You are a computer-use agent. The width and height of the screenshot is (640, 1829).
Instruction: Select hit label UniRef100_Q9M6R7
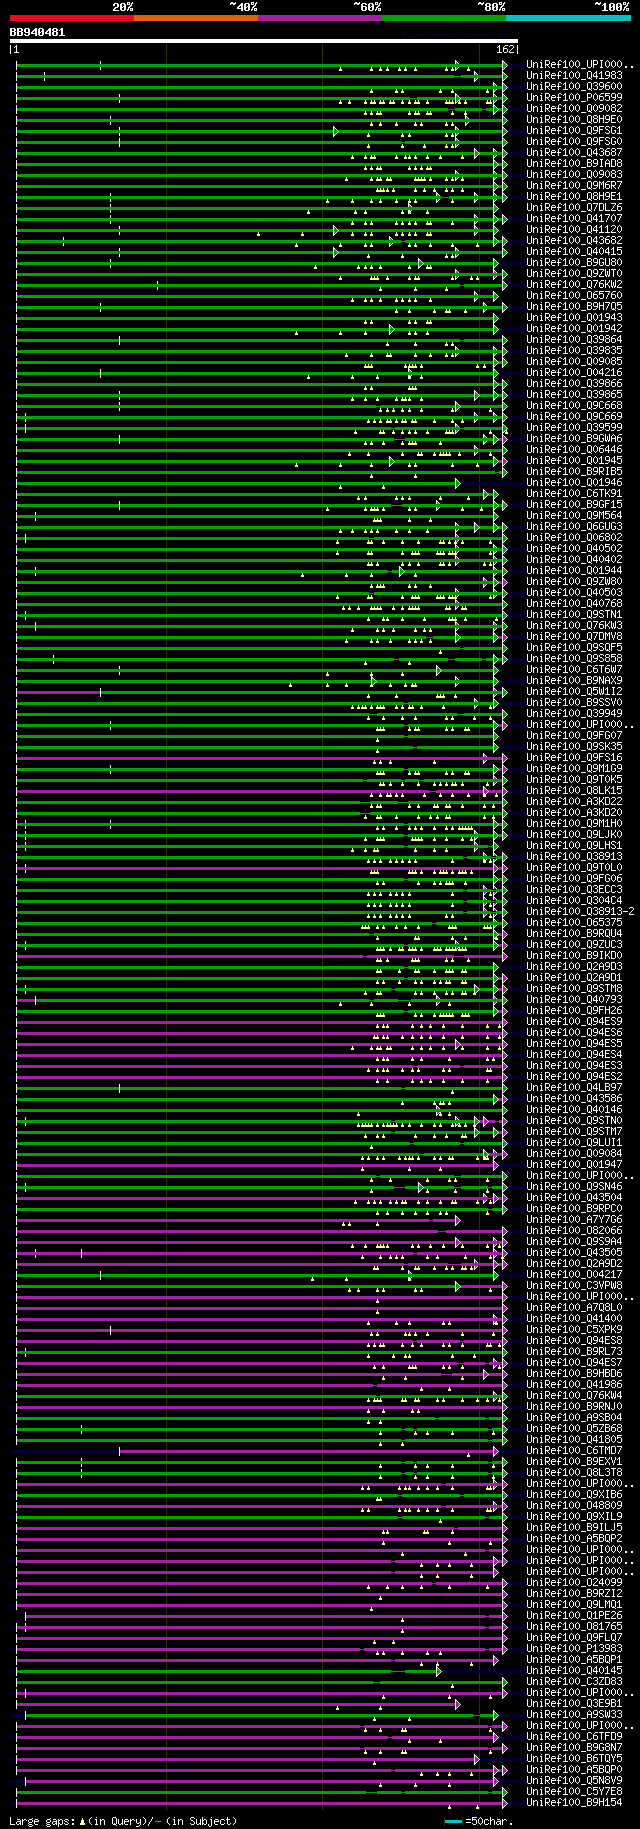click(x=574, y=186)
